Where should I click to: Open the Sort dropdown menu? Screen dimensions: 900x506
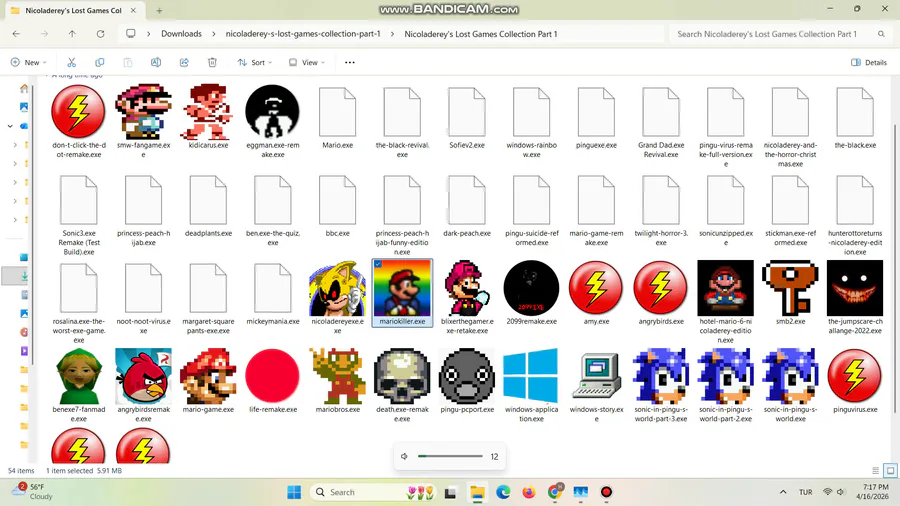[x=255, y=62]
